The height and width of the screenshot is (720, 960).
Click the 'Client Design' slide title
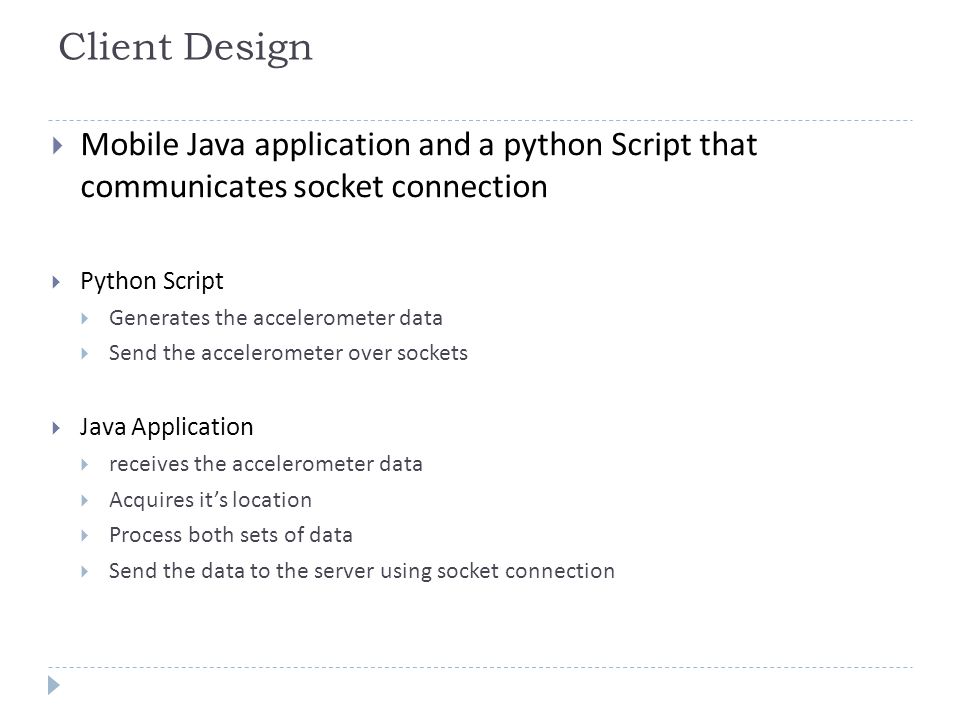186,47
